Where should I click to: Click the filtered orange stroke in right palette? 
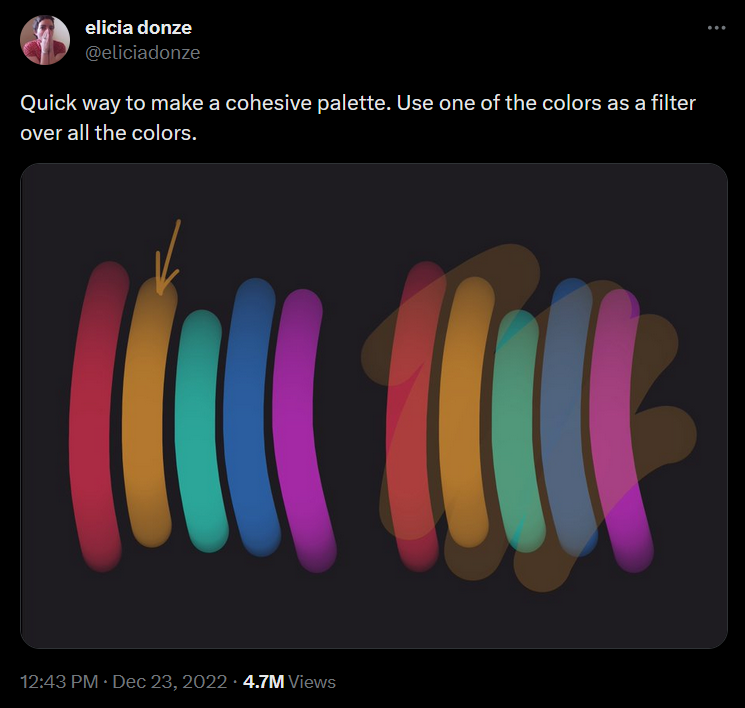(465, 420)
